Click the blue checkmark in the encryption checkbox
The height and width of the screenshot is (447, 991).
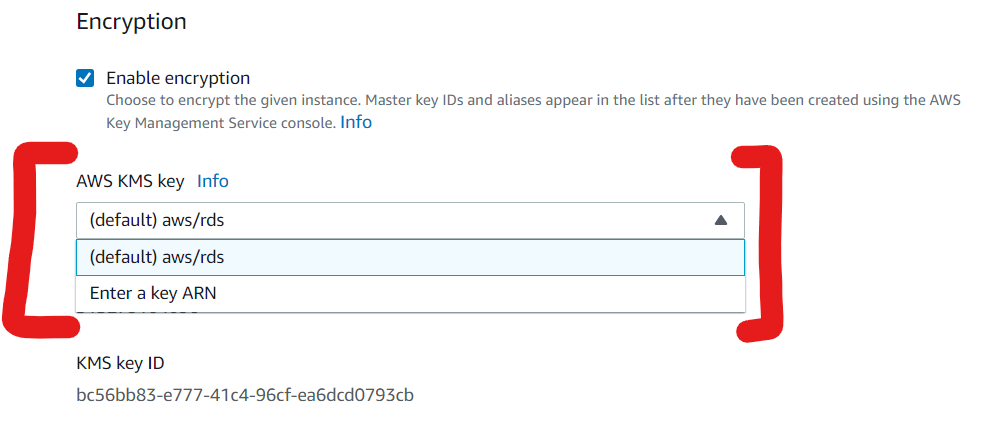coord(86,78)
